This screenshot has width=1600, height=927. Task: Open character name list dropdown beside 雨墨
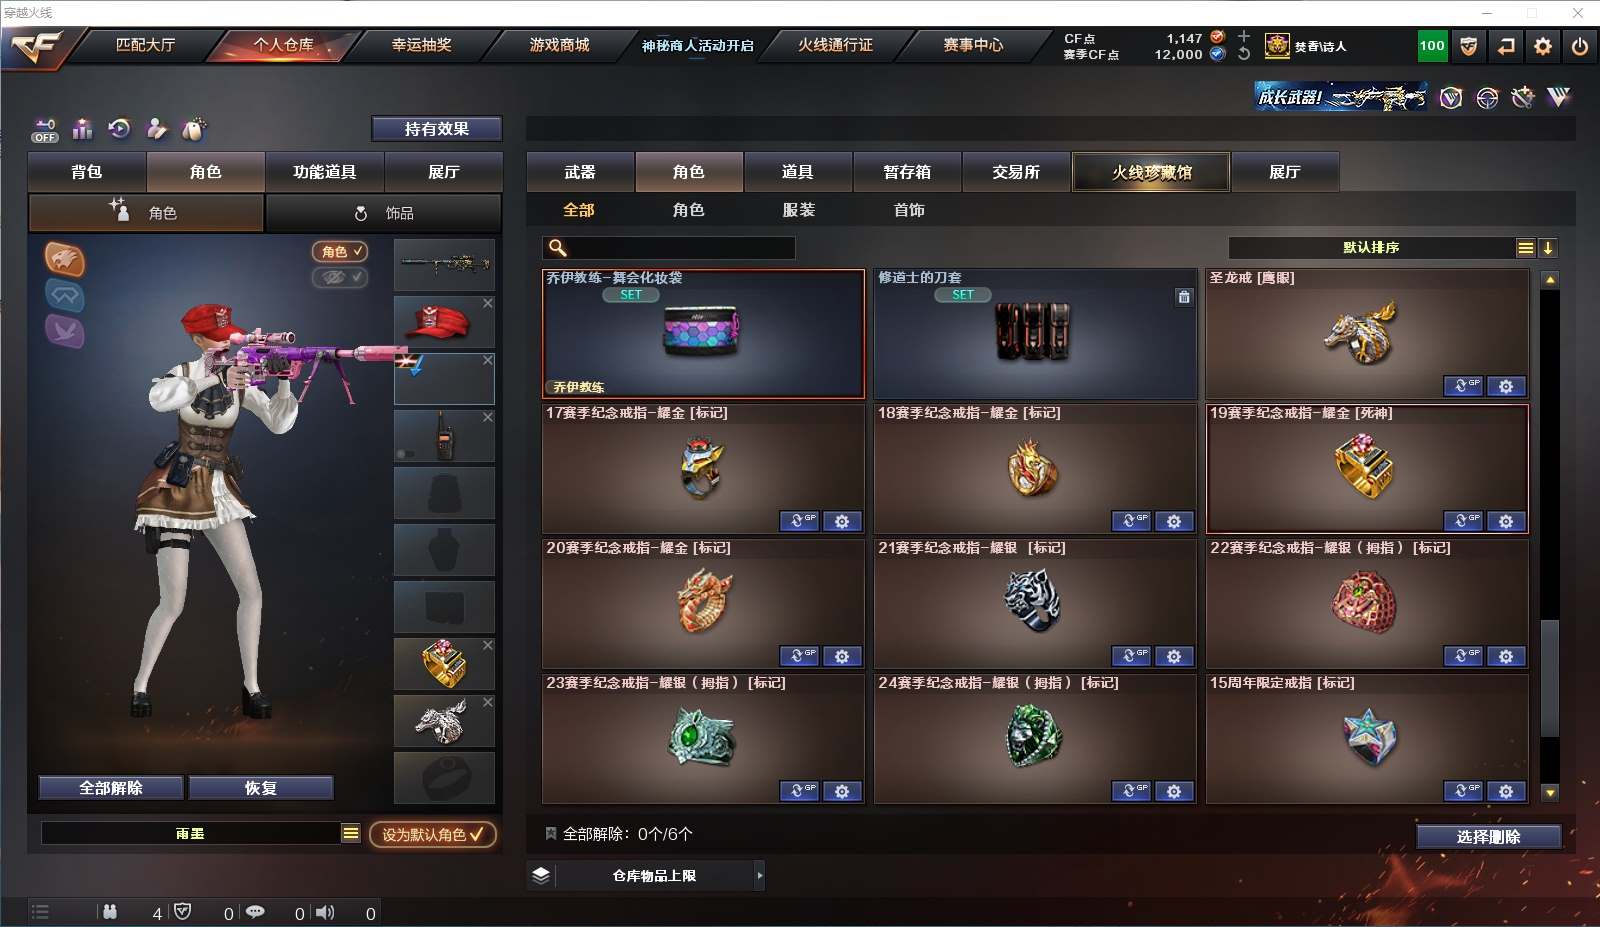tap(351, 833)
